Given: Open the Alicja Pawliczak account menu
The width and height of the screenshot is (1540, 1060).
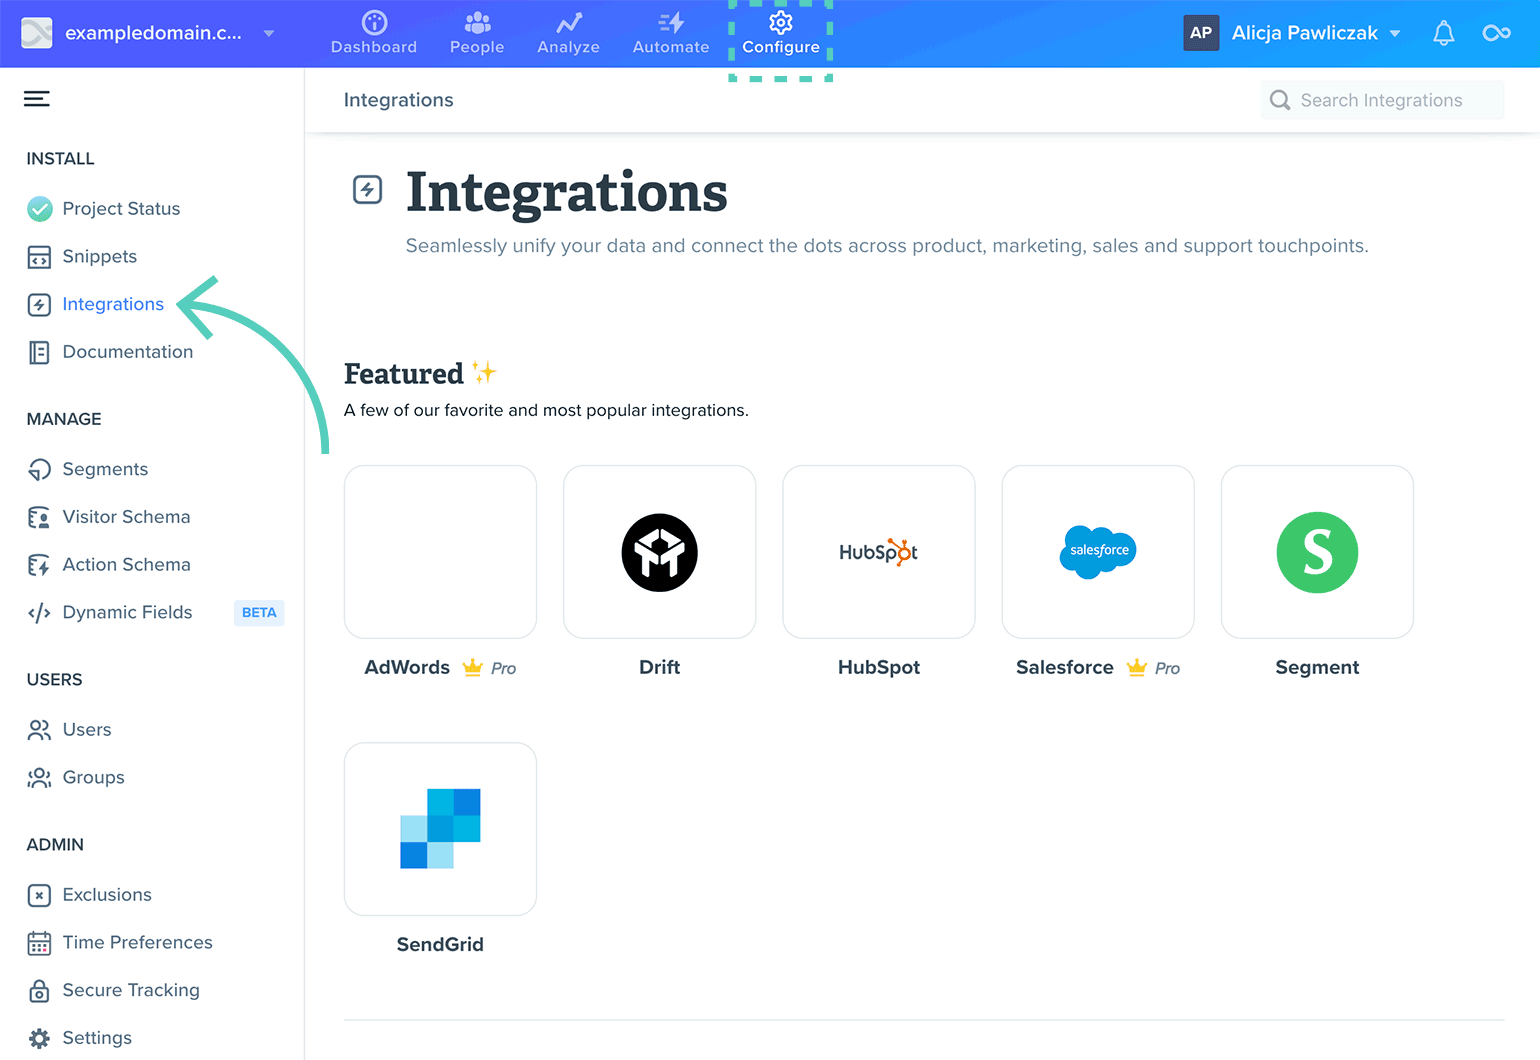Looking at the screenshot, I should [1315, 33].
